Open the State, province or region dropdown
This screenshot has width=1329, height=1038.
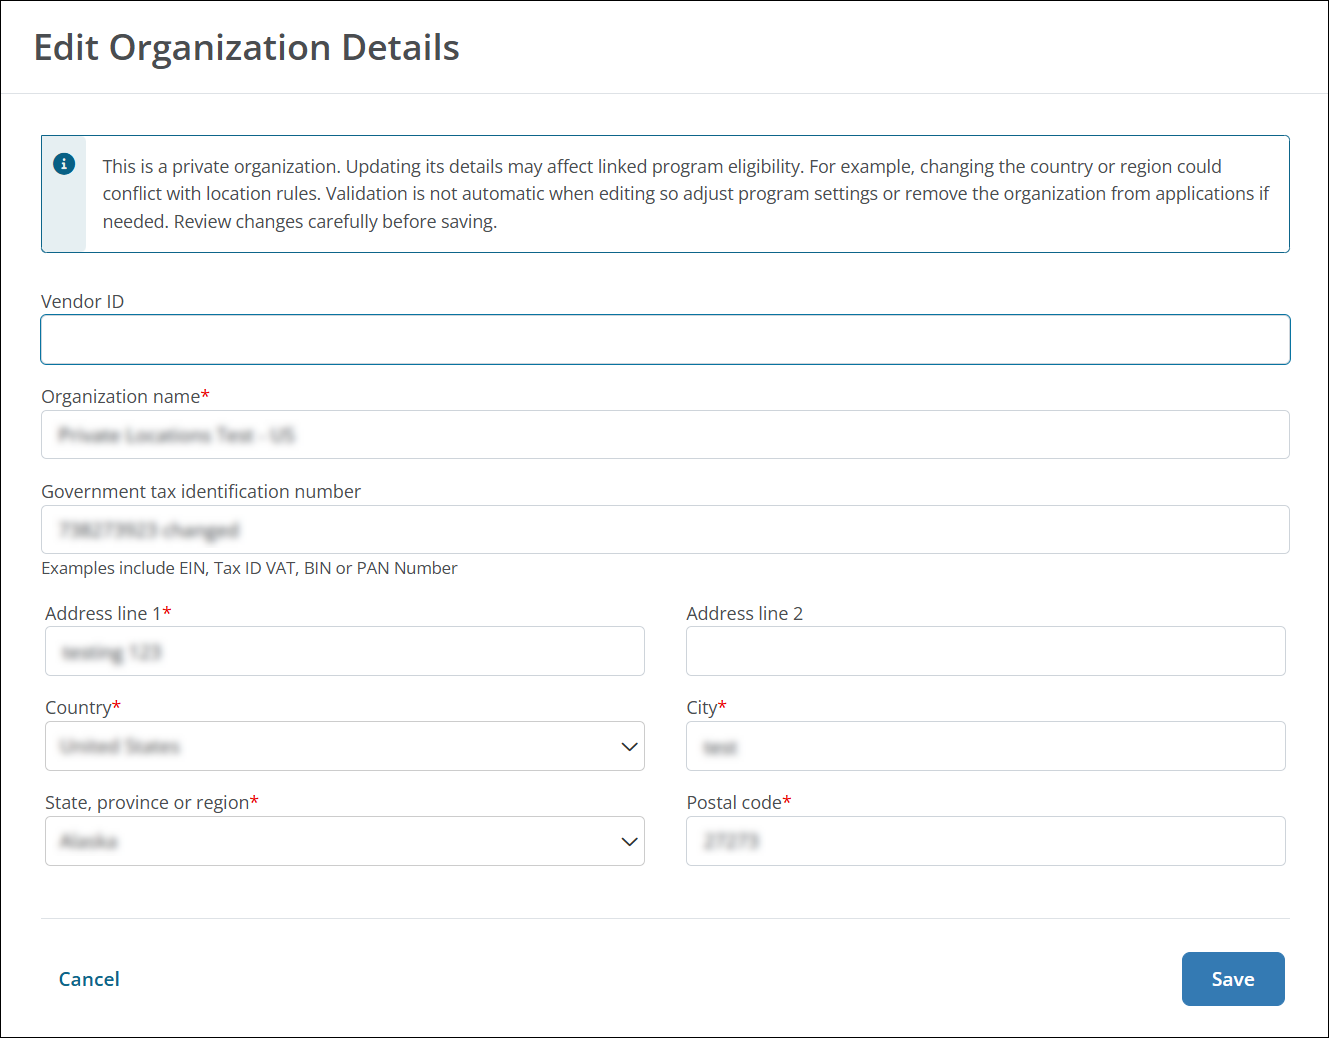pyautogui.click(x=345, y=841)
